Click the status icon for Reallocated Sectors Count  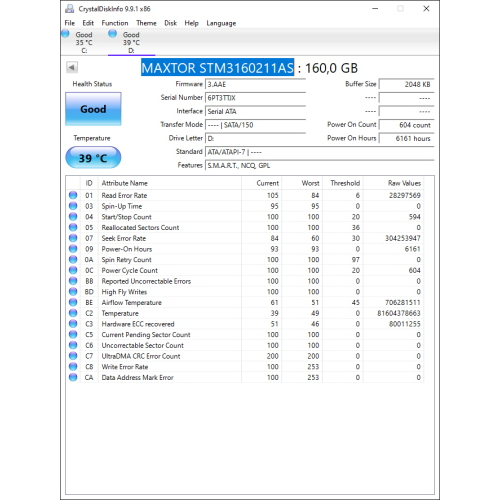coord(73,227)
